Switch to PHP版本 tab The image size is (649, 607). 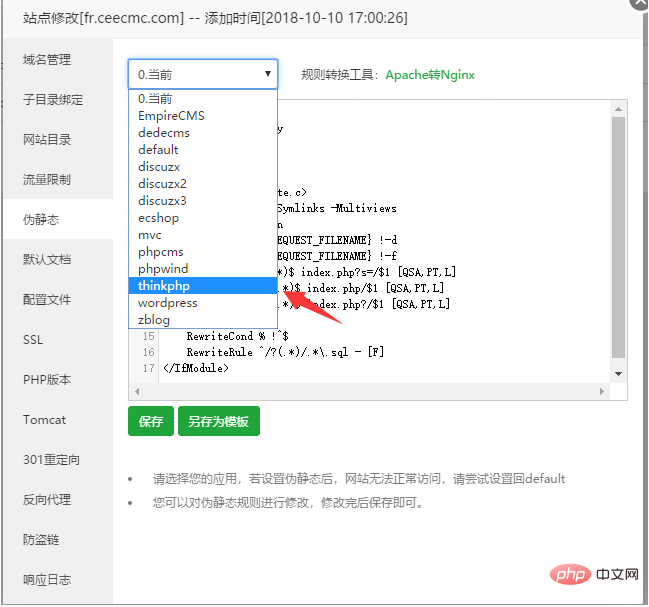pos(58,379)
